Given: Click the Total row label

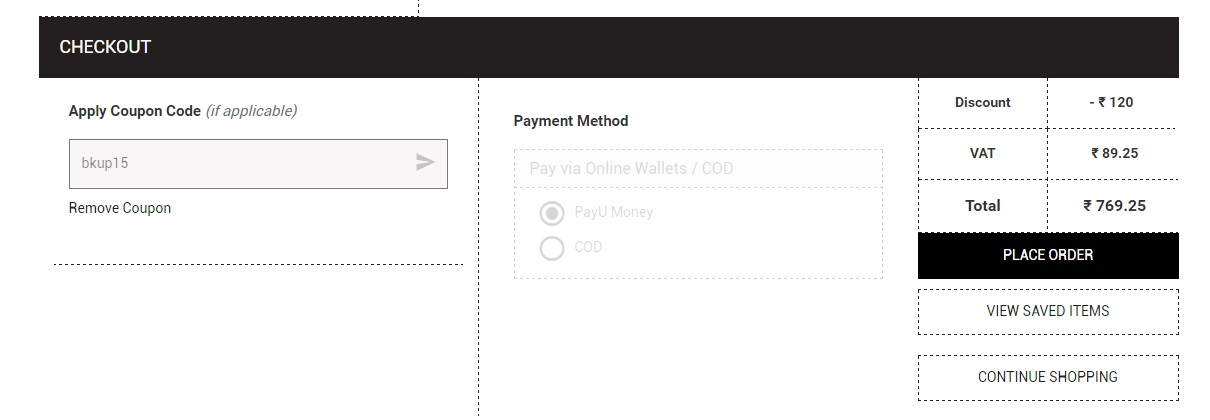Looking at the screenshot, I should (982, 206).
